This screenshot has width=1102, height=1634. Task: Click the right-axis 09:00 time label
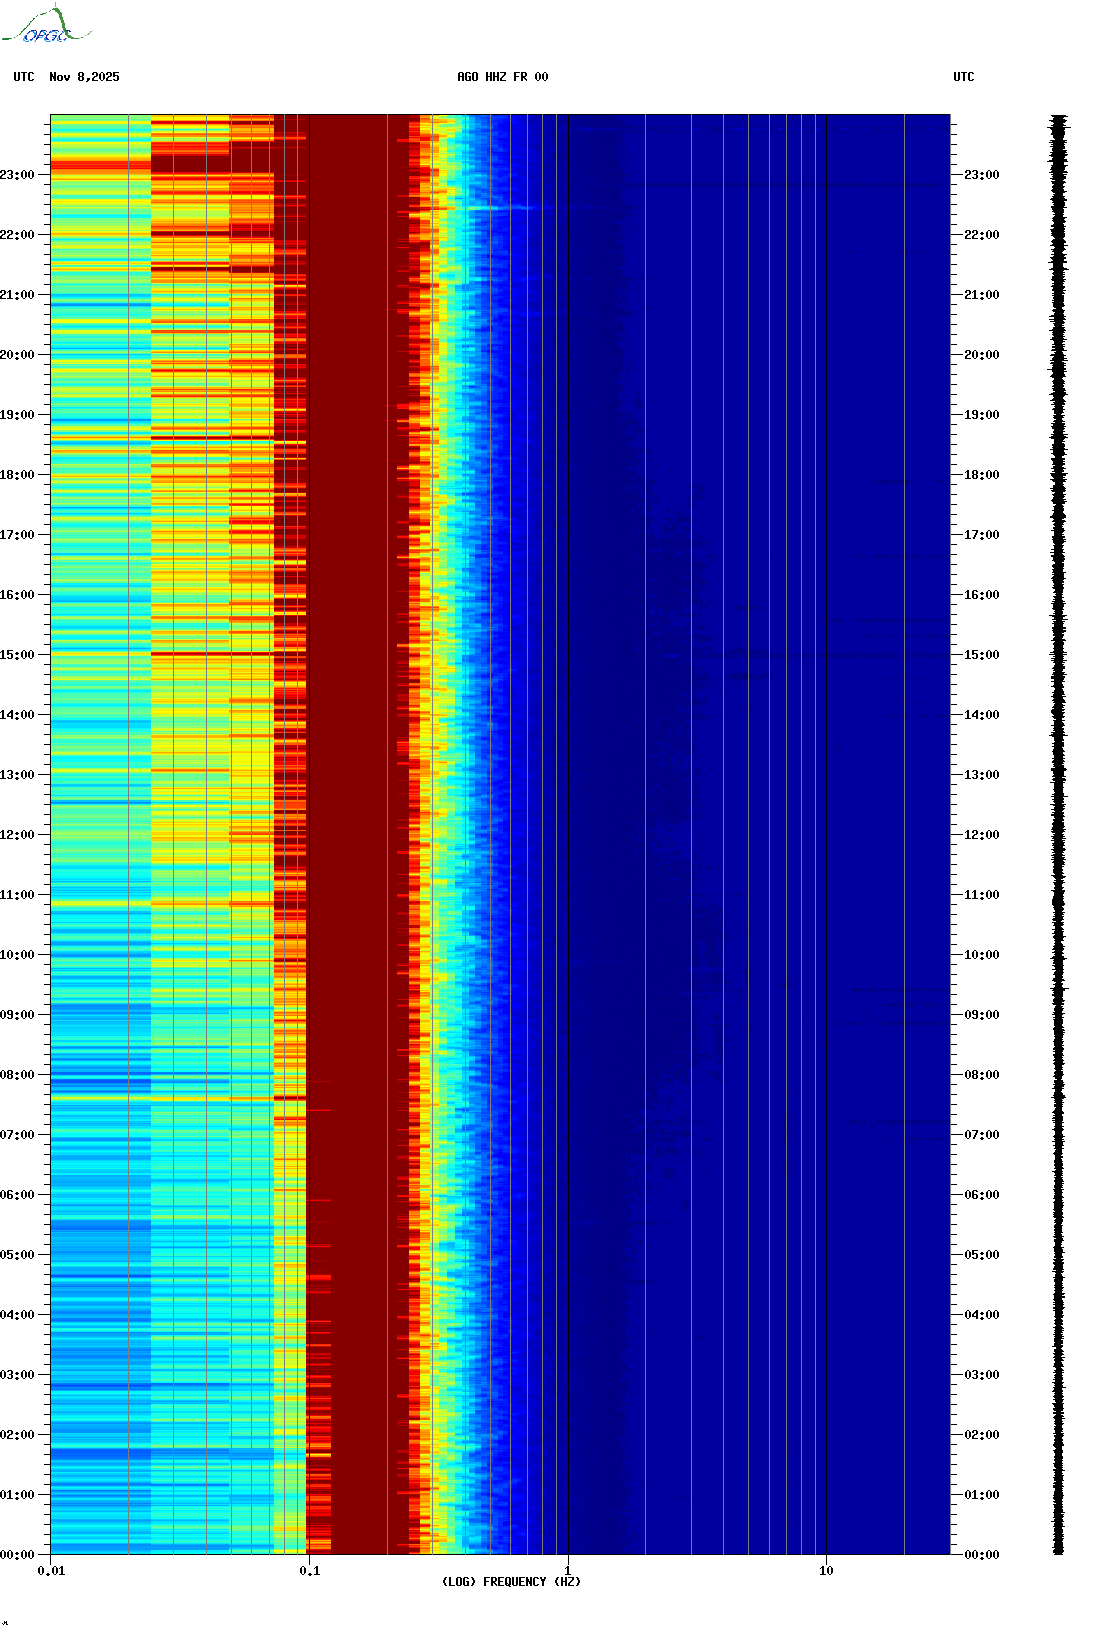[x=982, y=1015]
